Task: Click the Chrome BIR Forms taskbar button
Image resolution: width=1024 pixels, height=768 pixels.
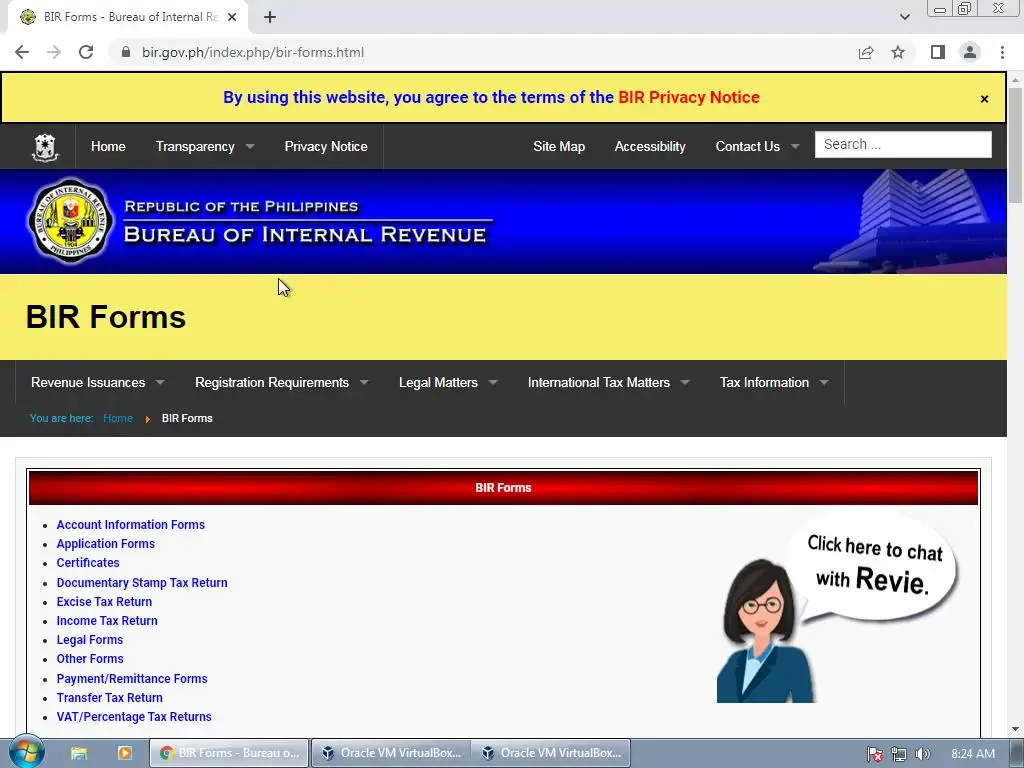Action: point(229,753)
